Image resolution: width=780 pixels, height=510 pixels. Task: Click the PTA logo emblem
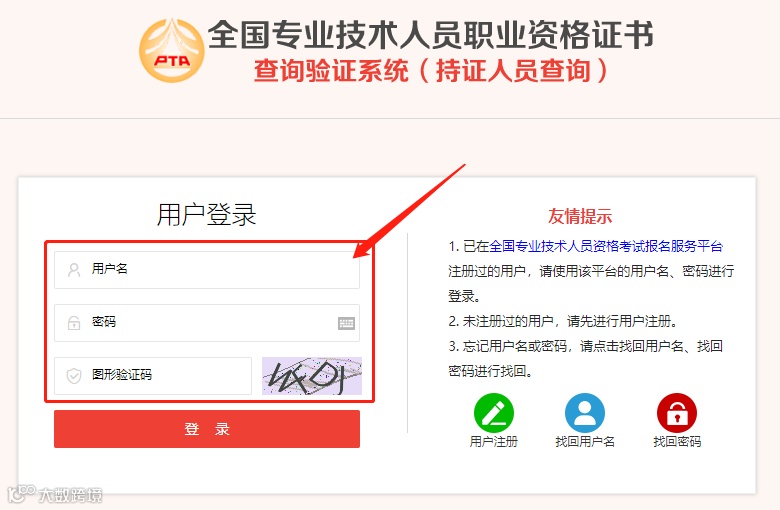click(x=172, y=50)
